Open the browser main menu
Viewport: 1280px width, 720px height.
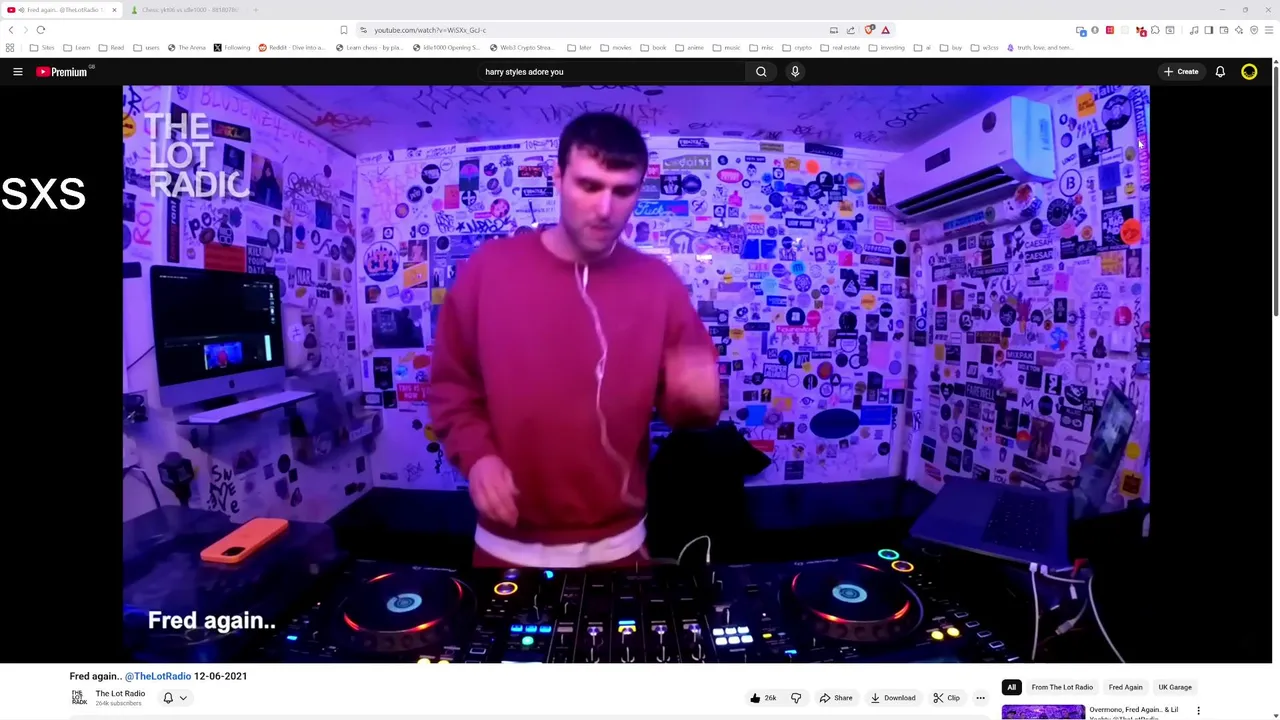(1269, 30)
